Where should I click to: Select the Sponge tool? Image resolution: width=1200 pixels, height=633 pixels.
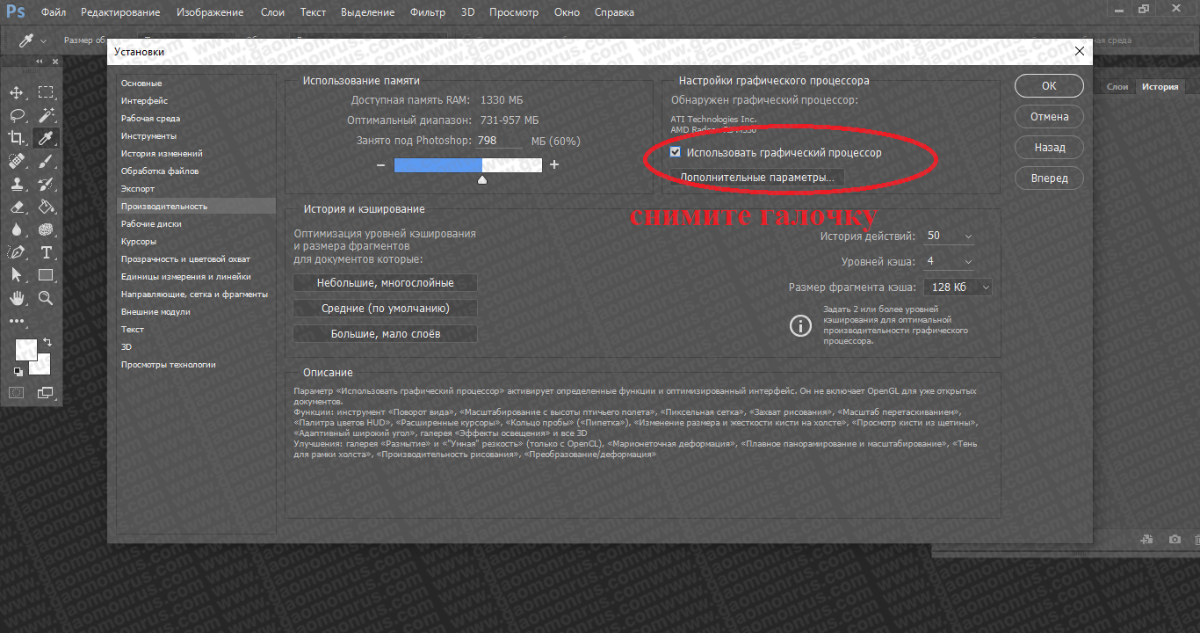(46, 229)
